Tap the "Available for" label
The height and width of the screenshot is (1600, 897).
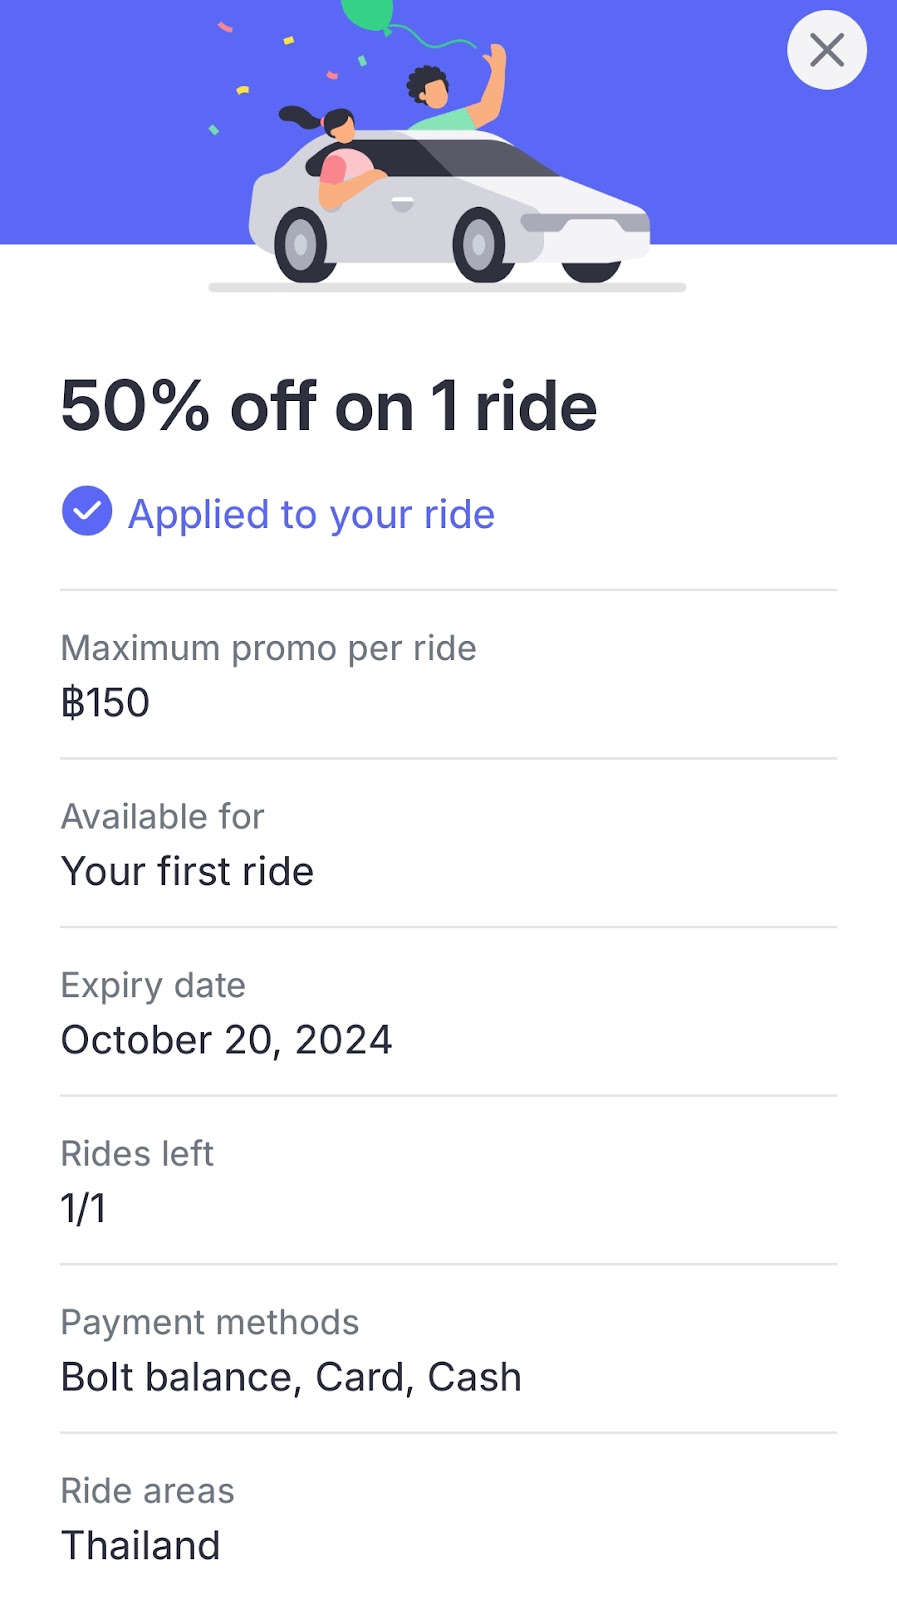(162, 817)
